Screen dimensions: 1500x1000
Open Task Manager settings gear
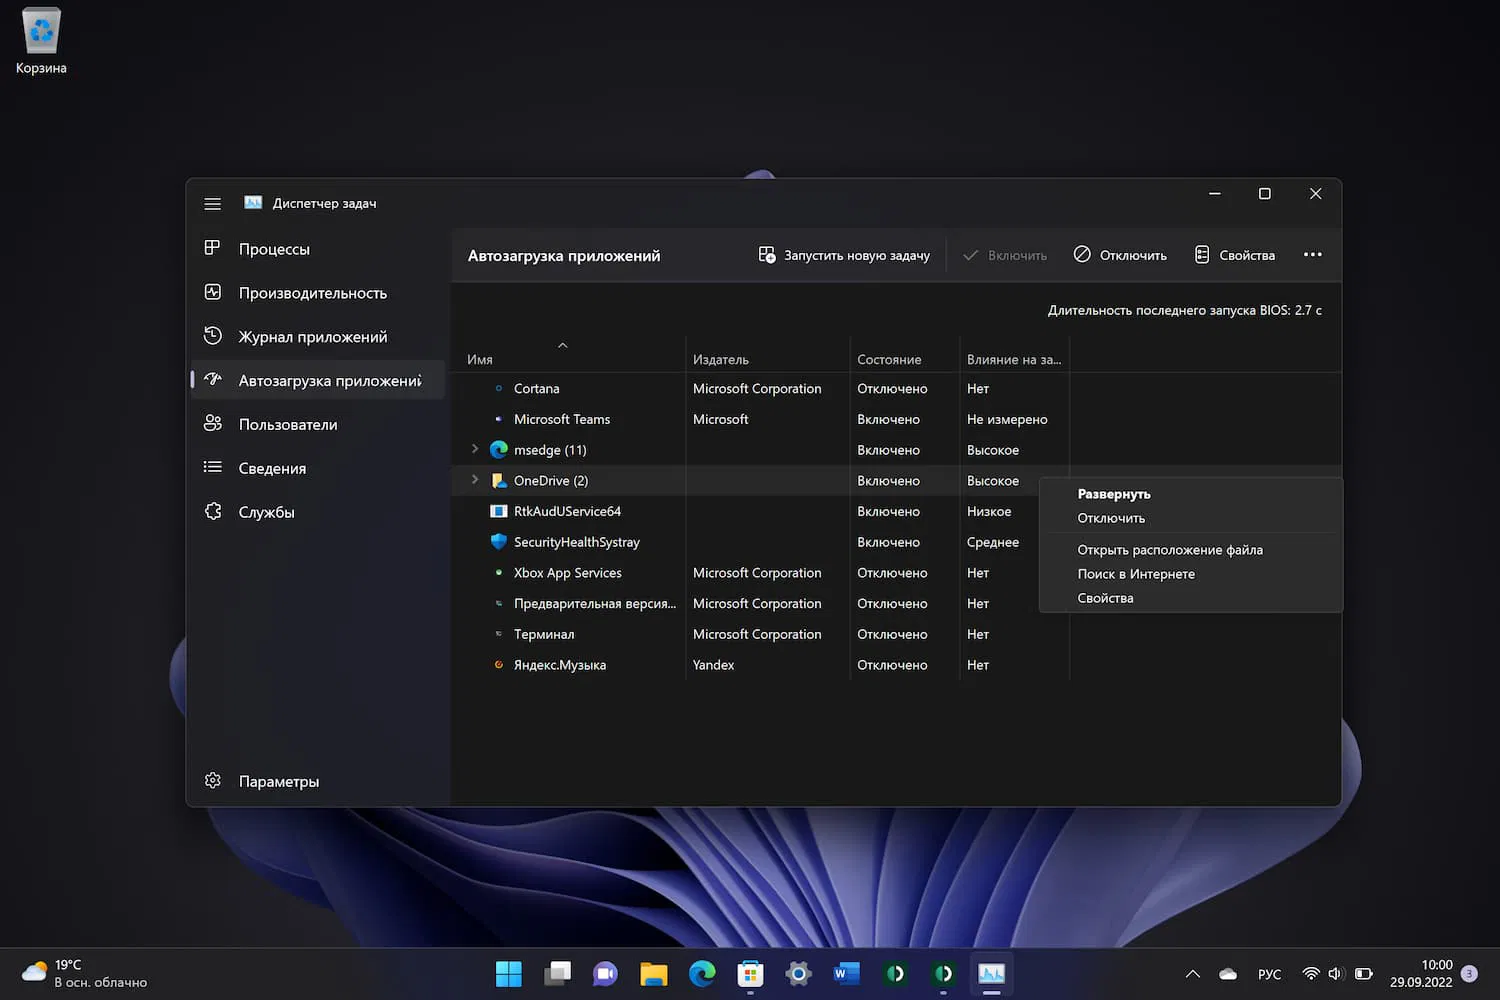[x=212, y=781]
